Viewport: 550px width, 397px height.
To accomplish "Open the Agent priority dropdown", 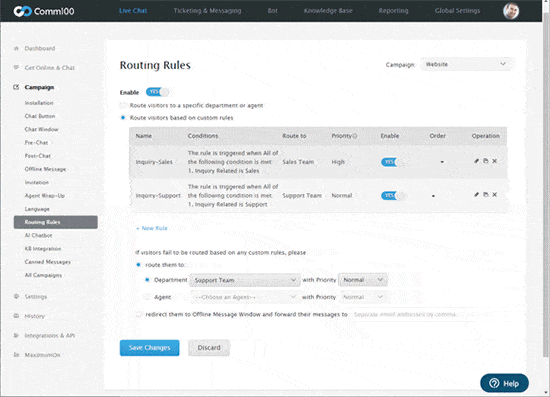I will 363,297.
